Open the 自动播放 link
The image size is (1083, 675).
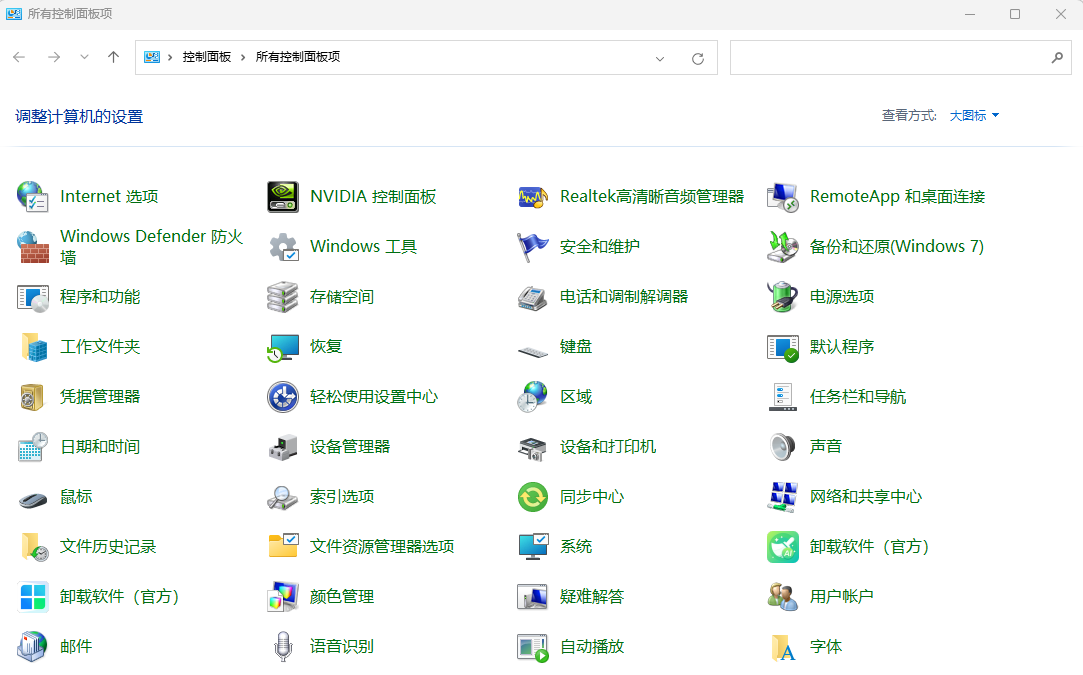[592, 647]
